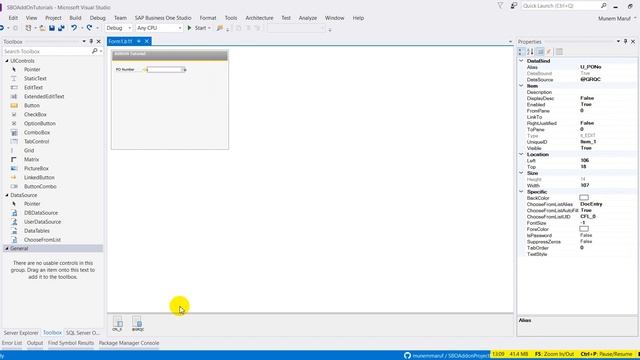Collapse the DataBind category in Properties

point(521,60)
